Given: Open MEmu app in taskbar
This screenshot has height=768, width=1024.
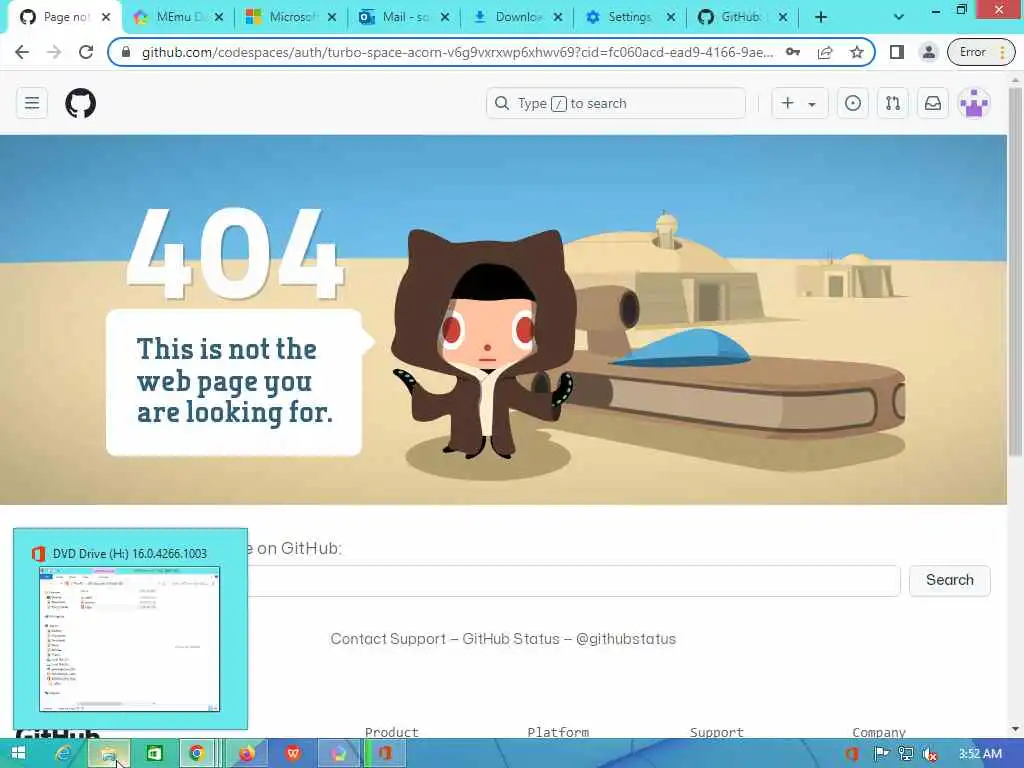Looking at the screenshot, I should point(338,754).
